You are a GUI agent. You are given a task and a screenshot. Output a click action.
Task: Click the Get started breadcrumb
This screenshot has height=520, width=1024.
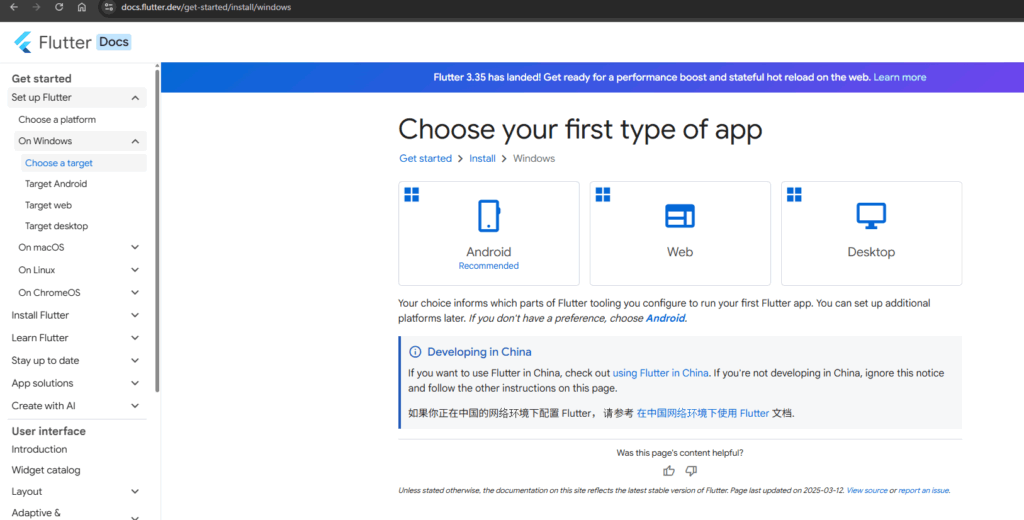425,158
